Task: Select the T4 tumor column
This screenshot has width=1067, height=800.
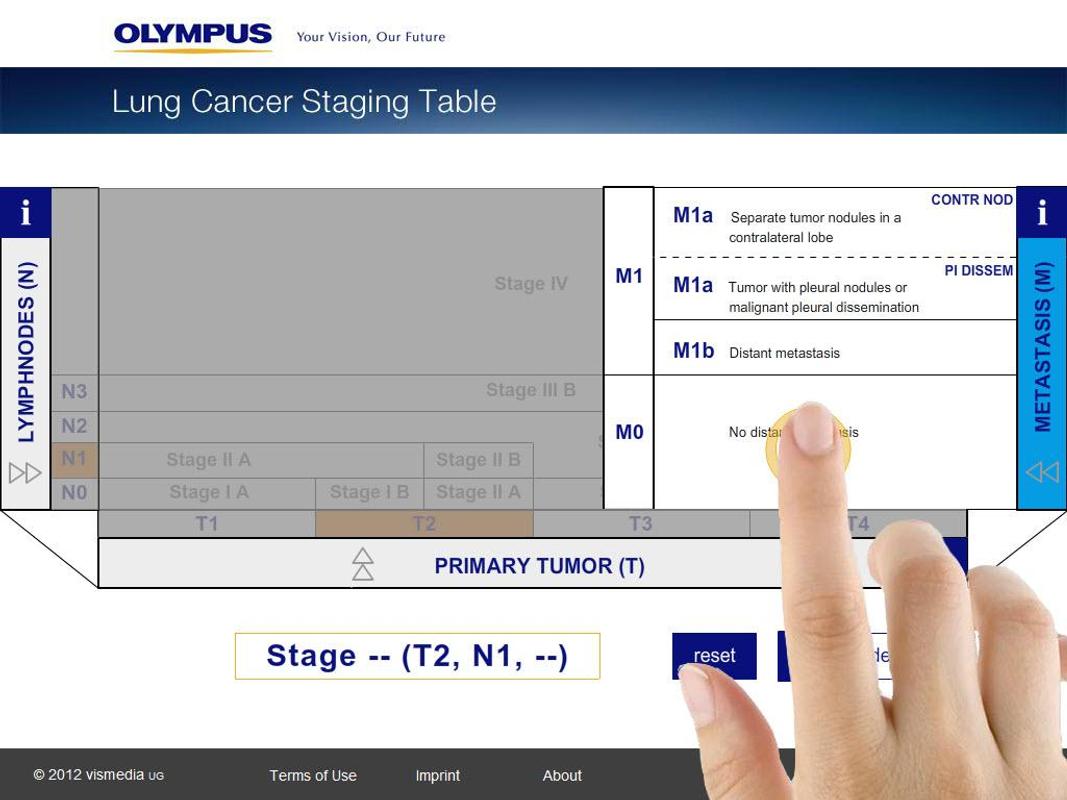Action: pos(860,522)
